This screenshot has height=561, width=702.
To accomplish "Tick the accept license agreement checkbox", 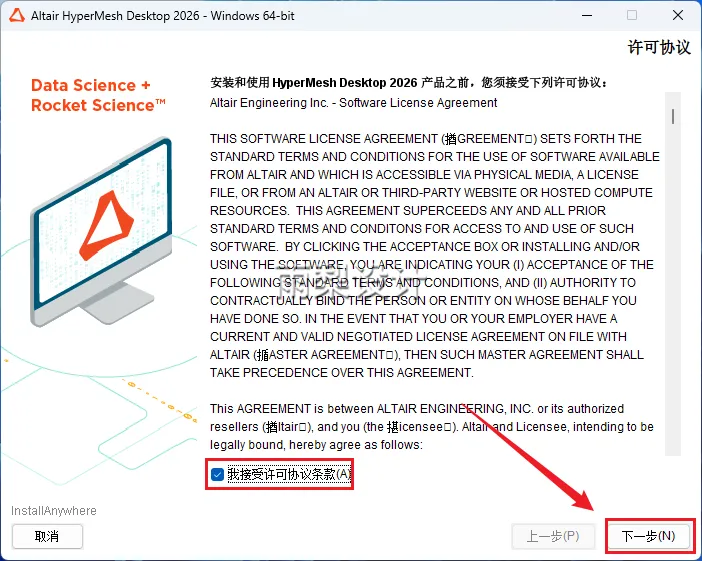I will (x=218, y=474).
